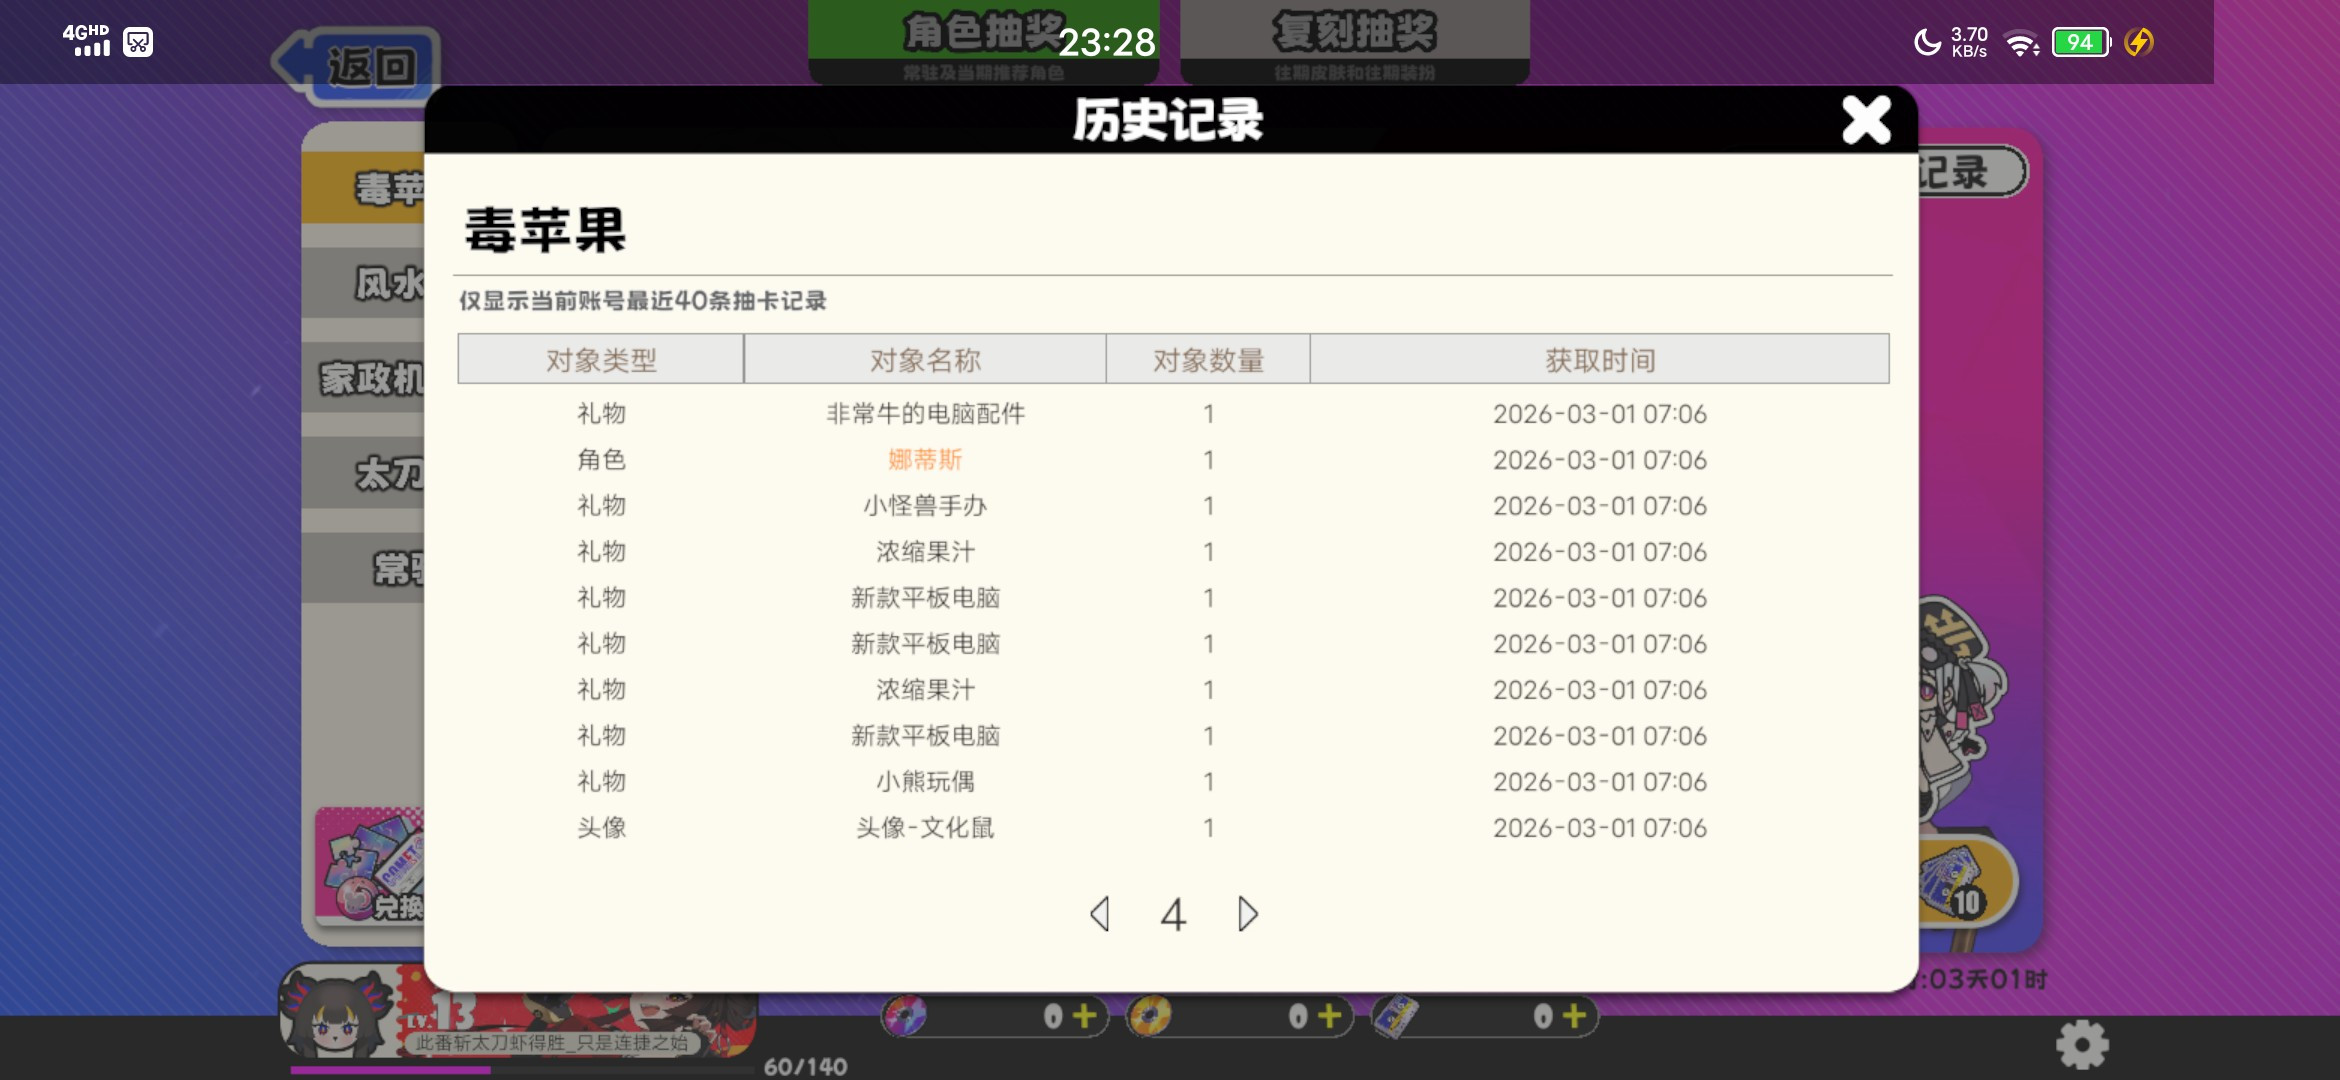Tap the battery 94 indicator
2340x1080 pixels.
(x=2081, y=42)
